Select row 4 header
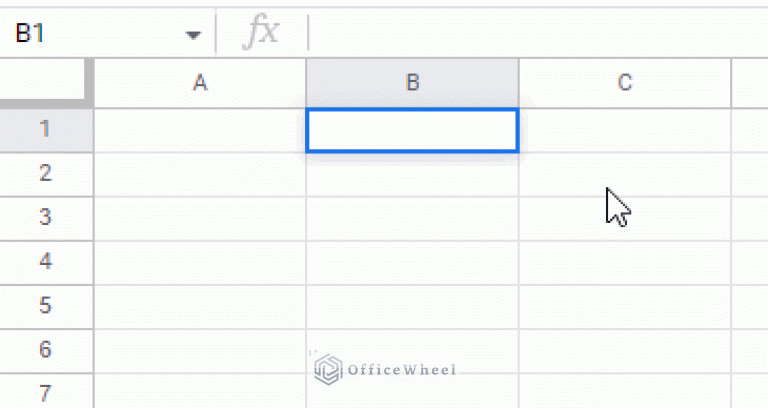This screenshot has height=408, width=768. tap(47, 262)
